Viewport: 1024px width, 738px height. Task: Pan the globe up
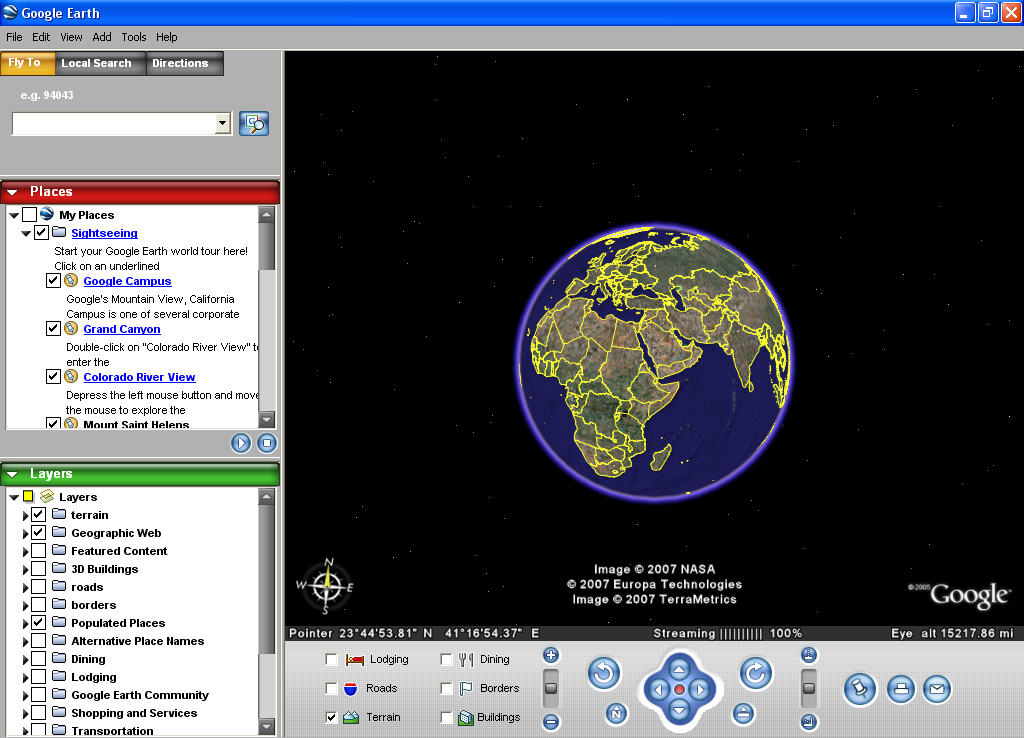pos(679,669)
